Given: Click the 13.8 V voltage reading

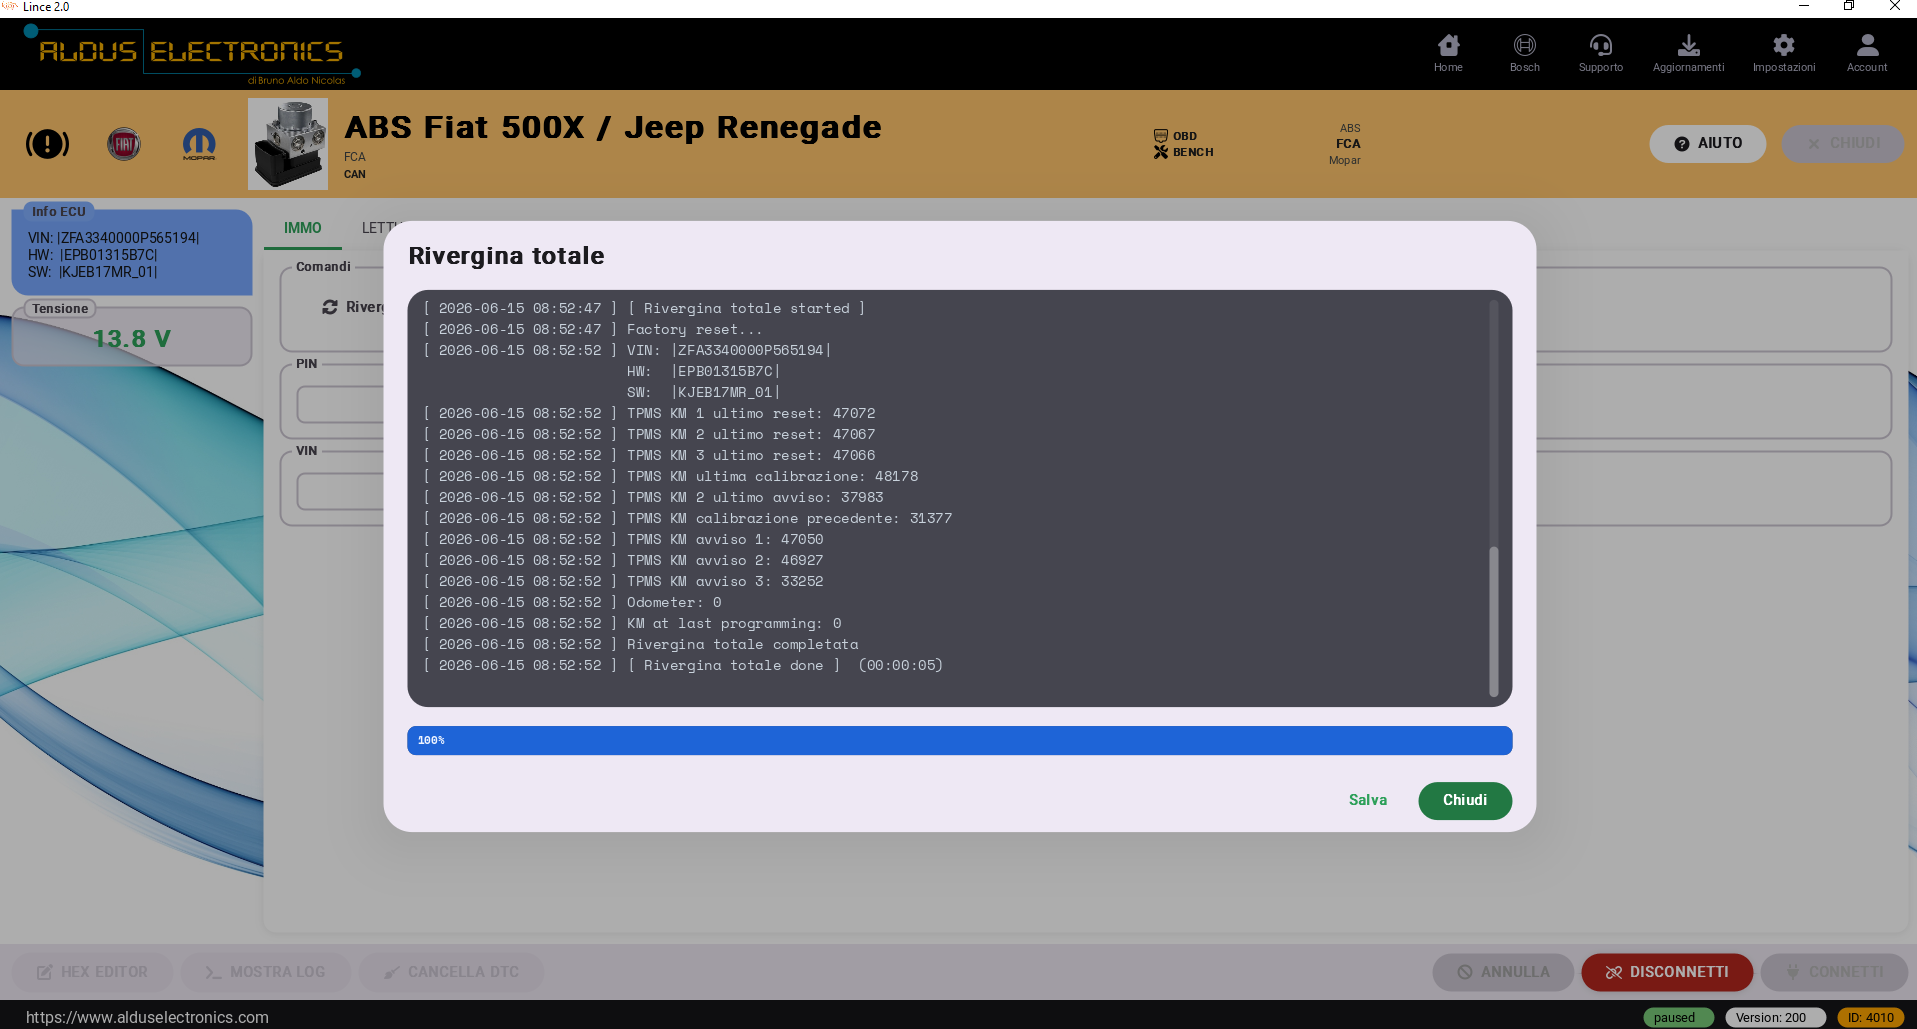Looking at the screenshot, I should tap(132, 339).
